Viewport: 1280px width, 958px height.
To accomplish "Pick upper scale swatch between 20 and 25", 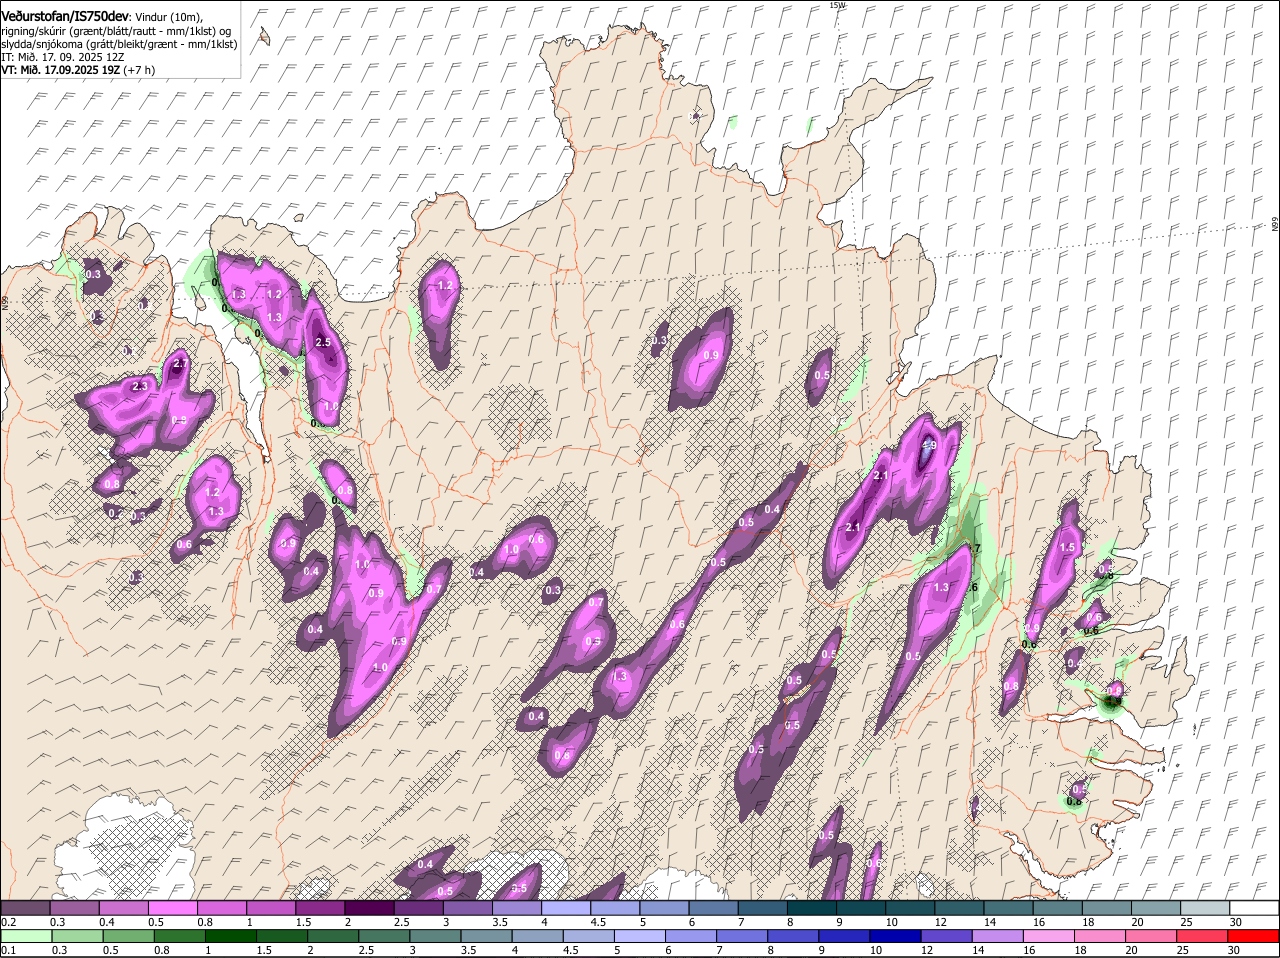I will (1155, 908).
